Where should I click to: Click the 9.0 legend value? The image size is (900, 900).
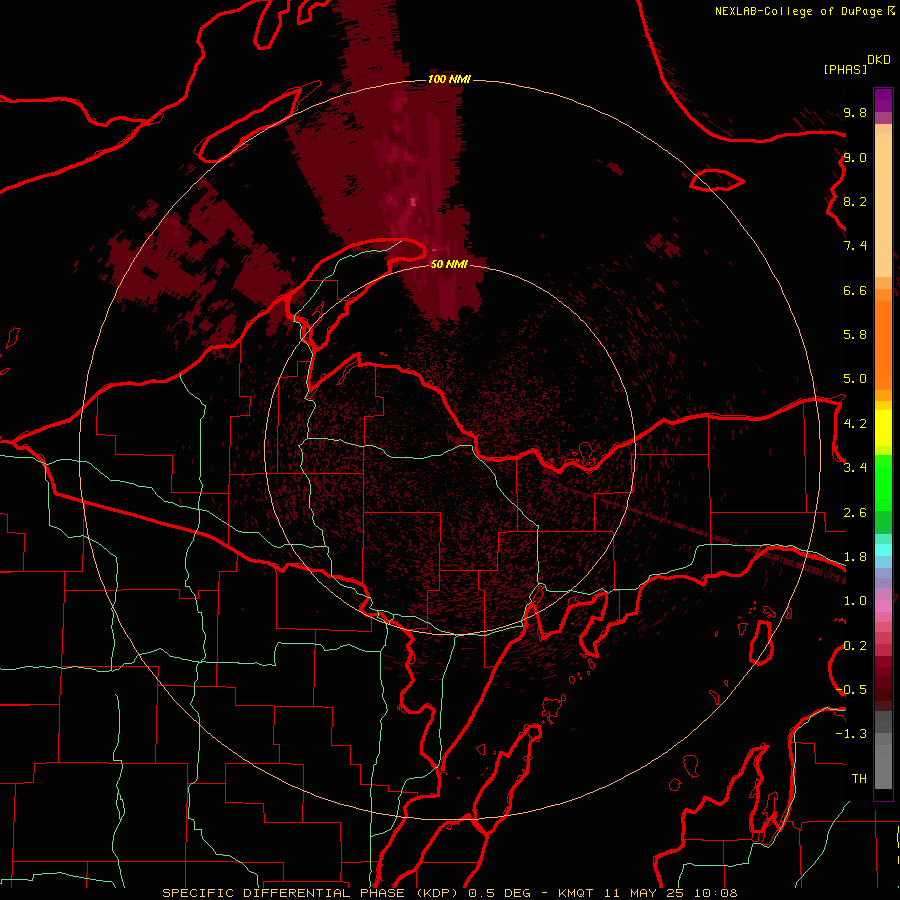point(855,157)
